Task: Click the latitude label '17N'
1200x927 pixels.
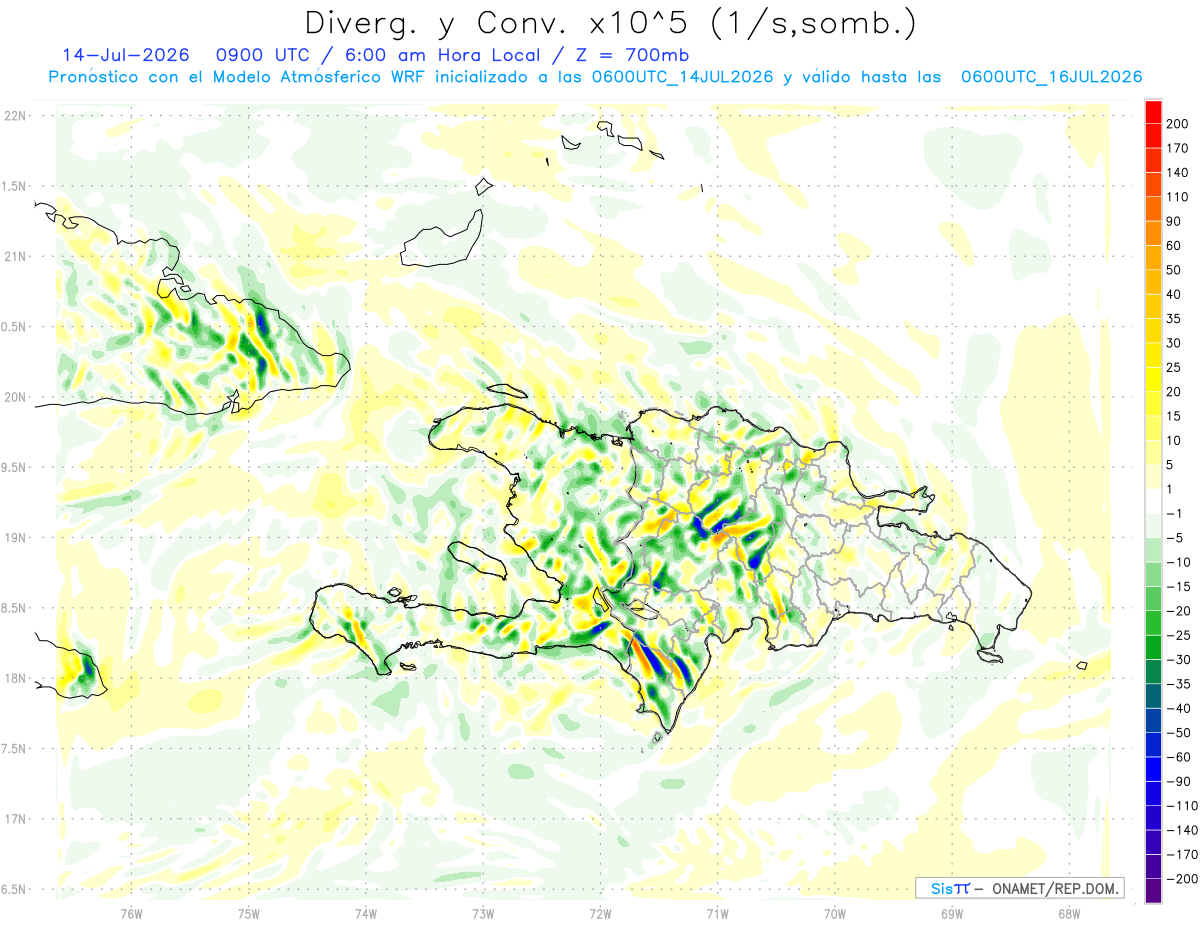Action: coord(14,819)
